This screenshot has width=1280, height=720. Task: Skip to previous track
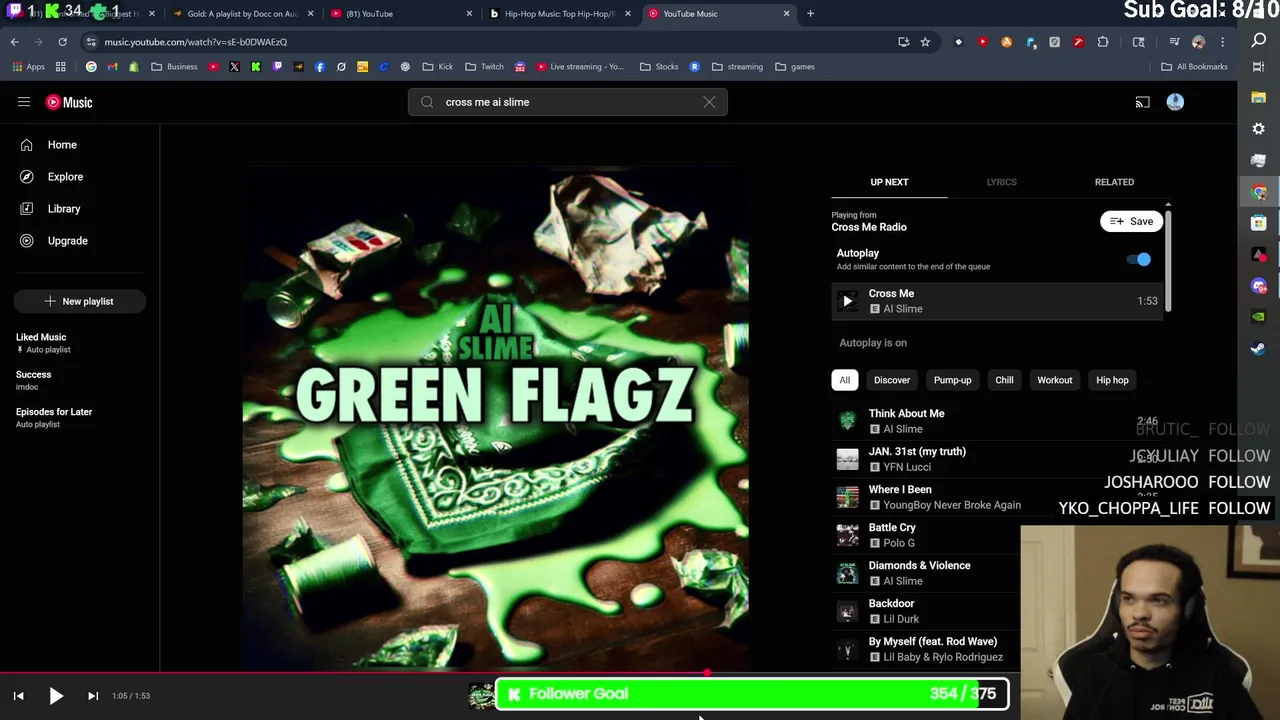18,696
